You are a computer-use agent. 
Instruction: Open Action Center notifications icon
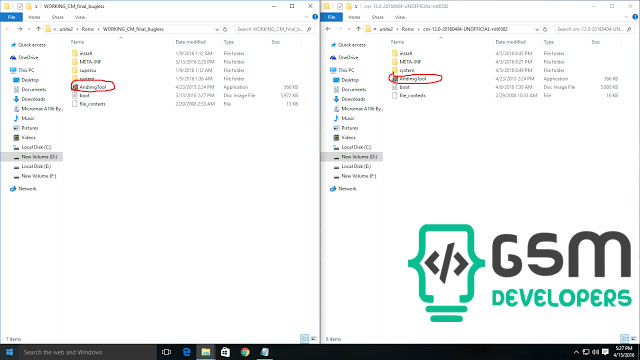(605, 352)
